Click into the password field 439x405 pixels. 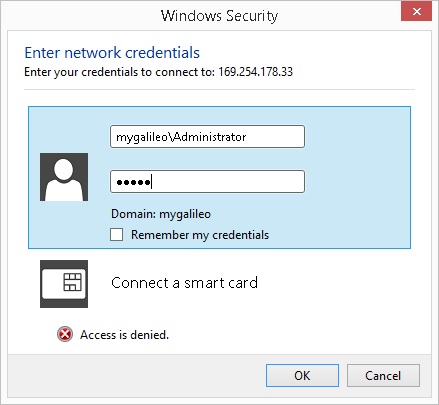(x=207, y=182)
